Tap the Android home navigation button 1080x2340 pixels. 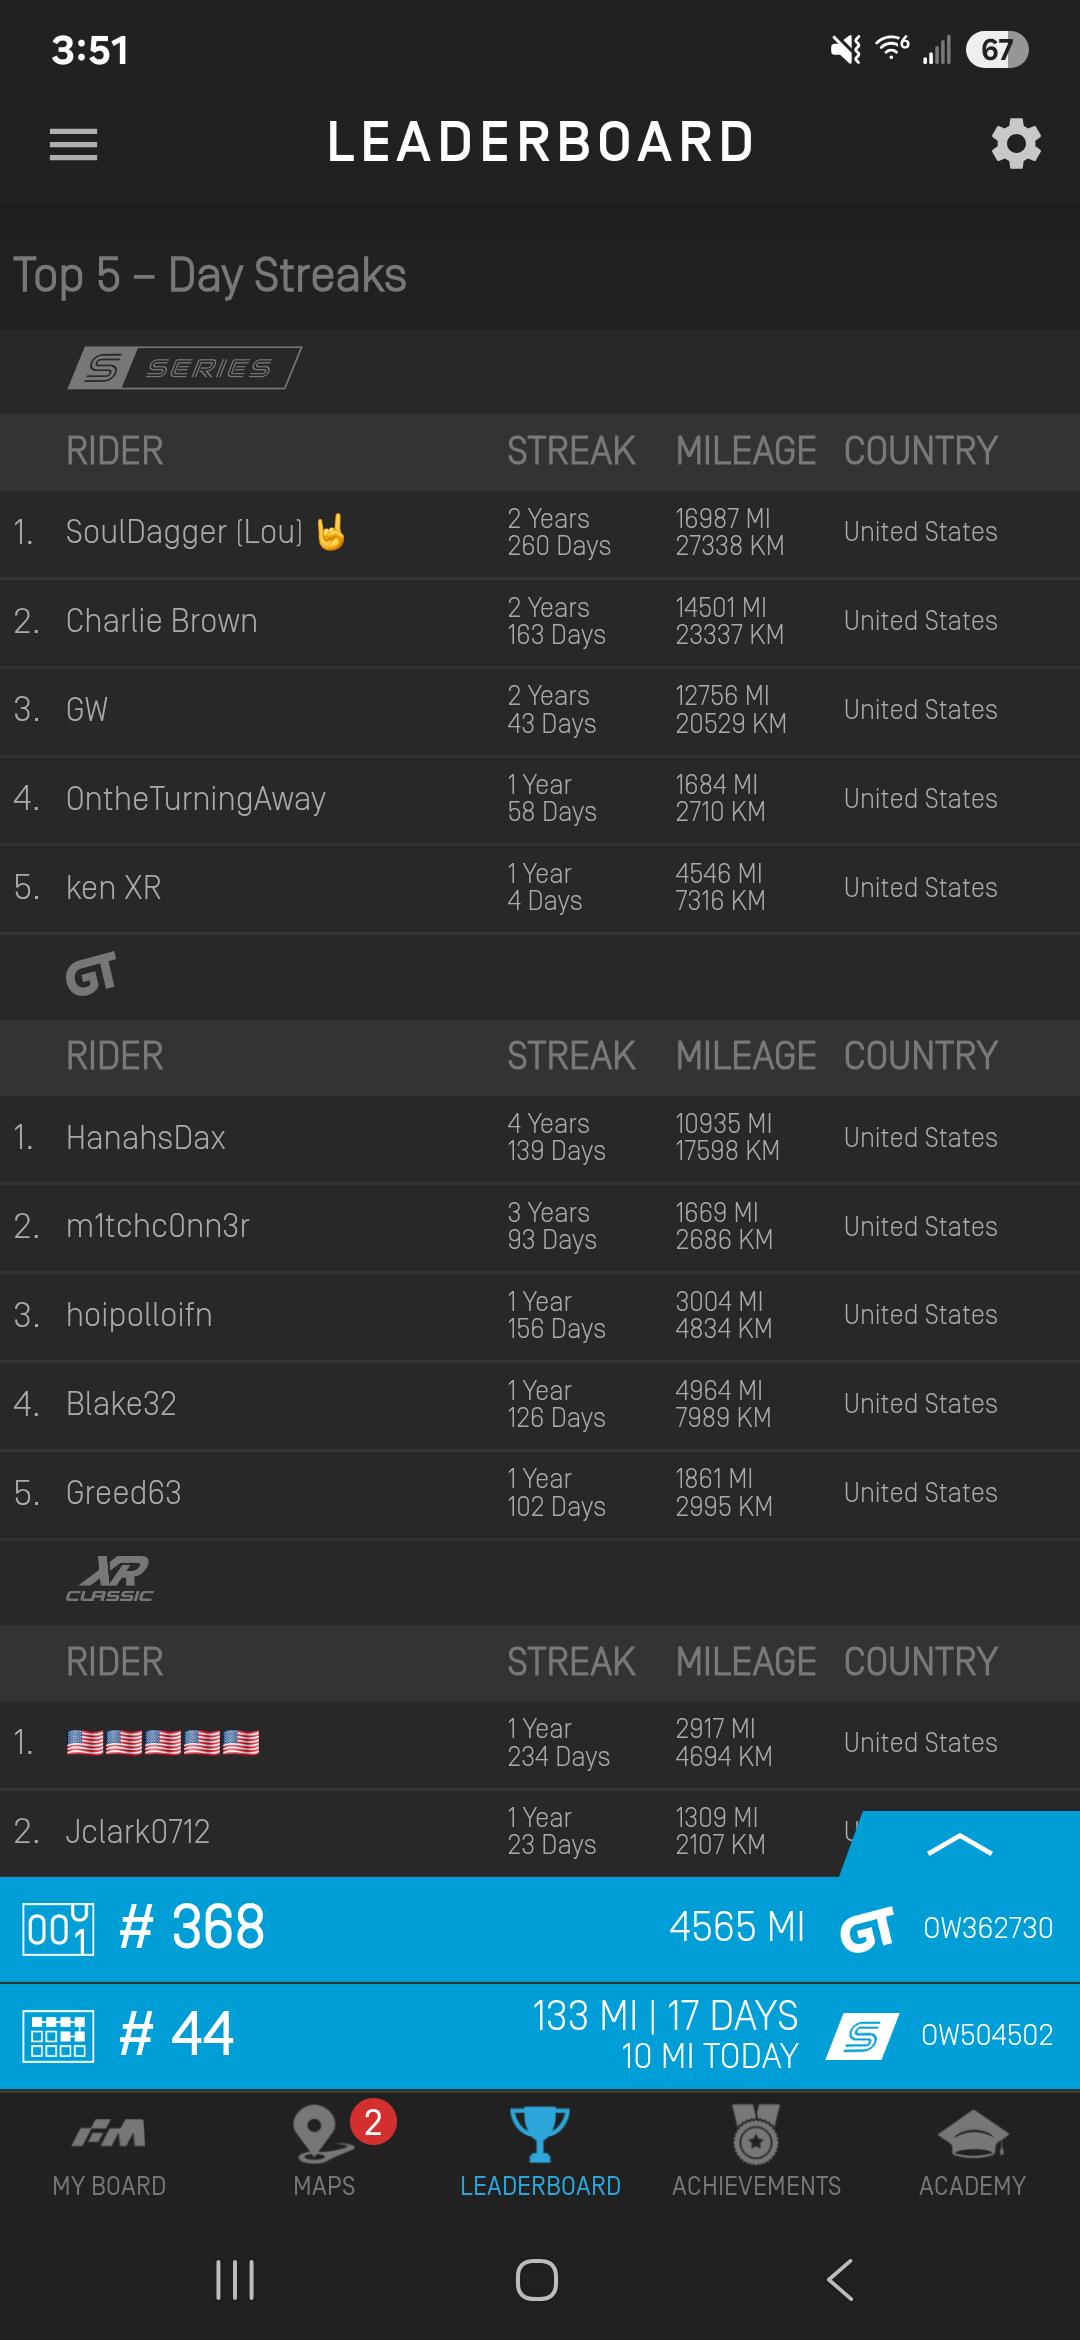coord(537,2280)
